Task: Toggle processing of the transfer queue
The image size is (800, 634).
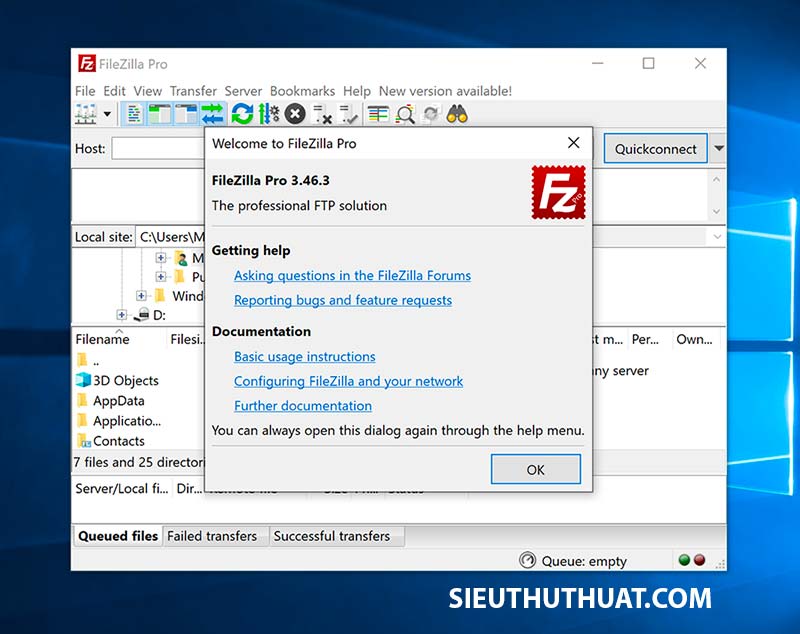Action: [x=268, y=114]
